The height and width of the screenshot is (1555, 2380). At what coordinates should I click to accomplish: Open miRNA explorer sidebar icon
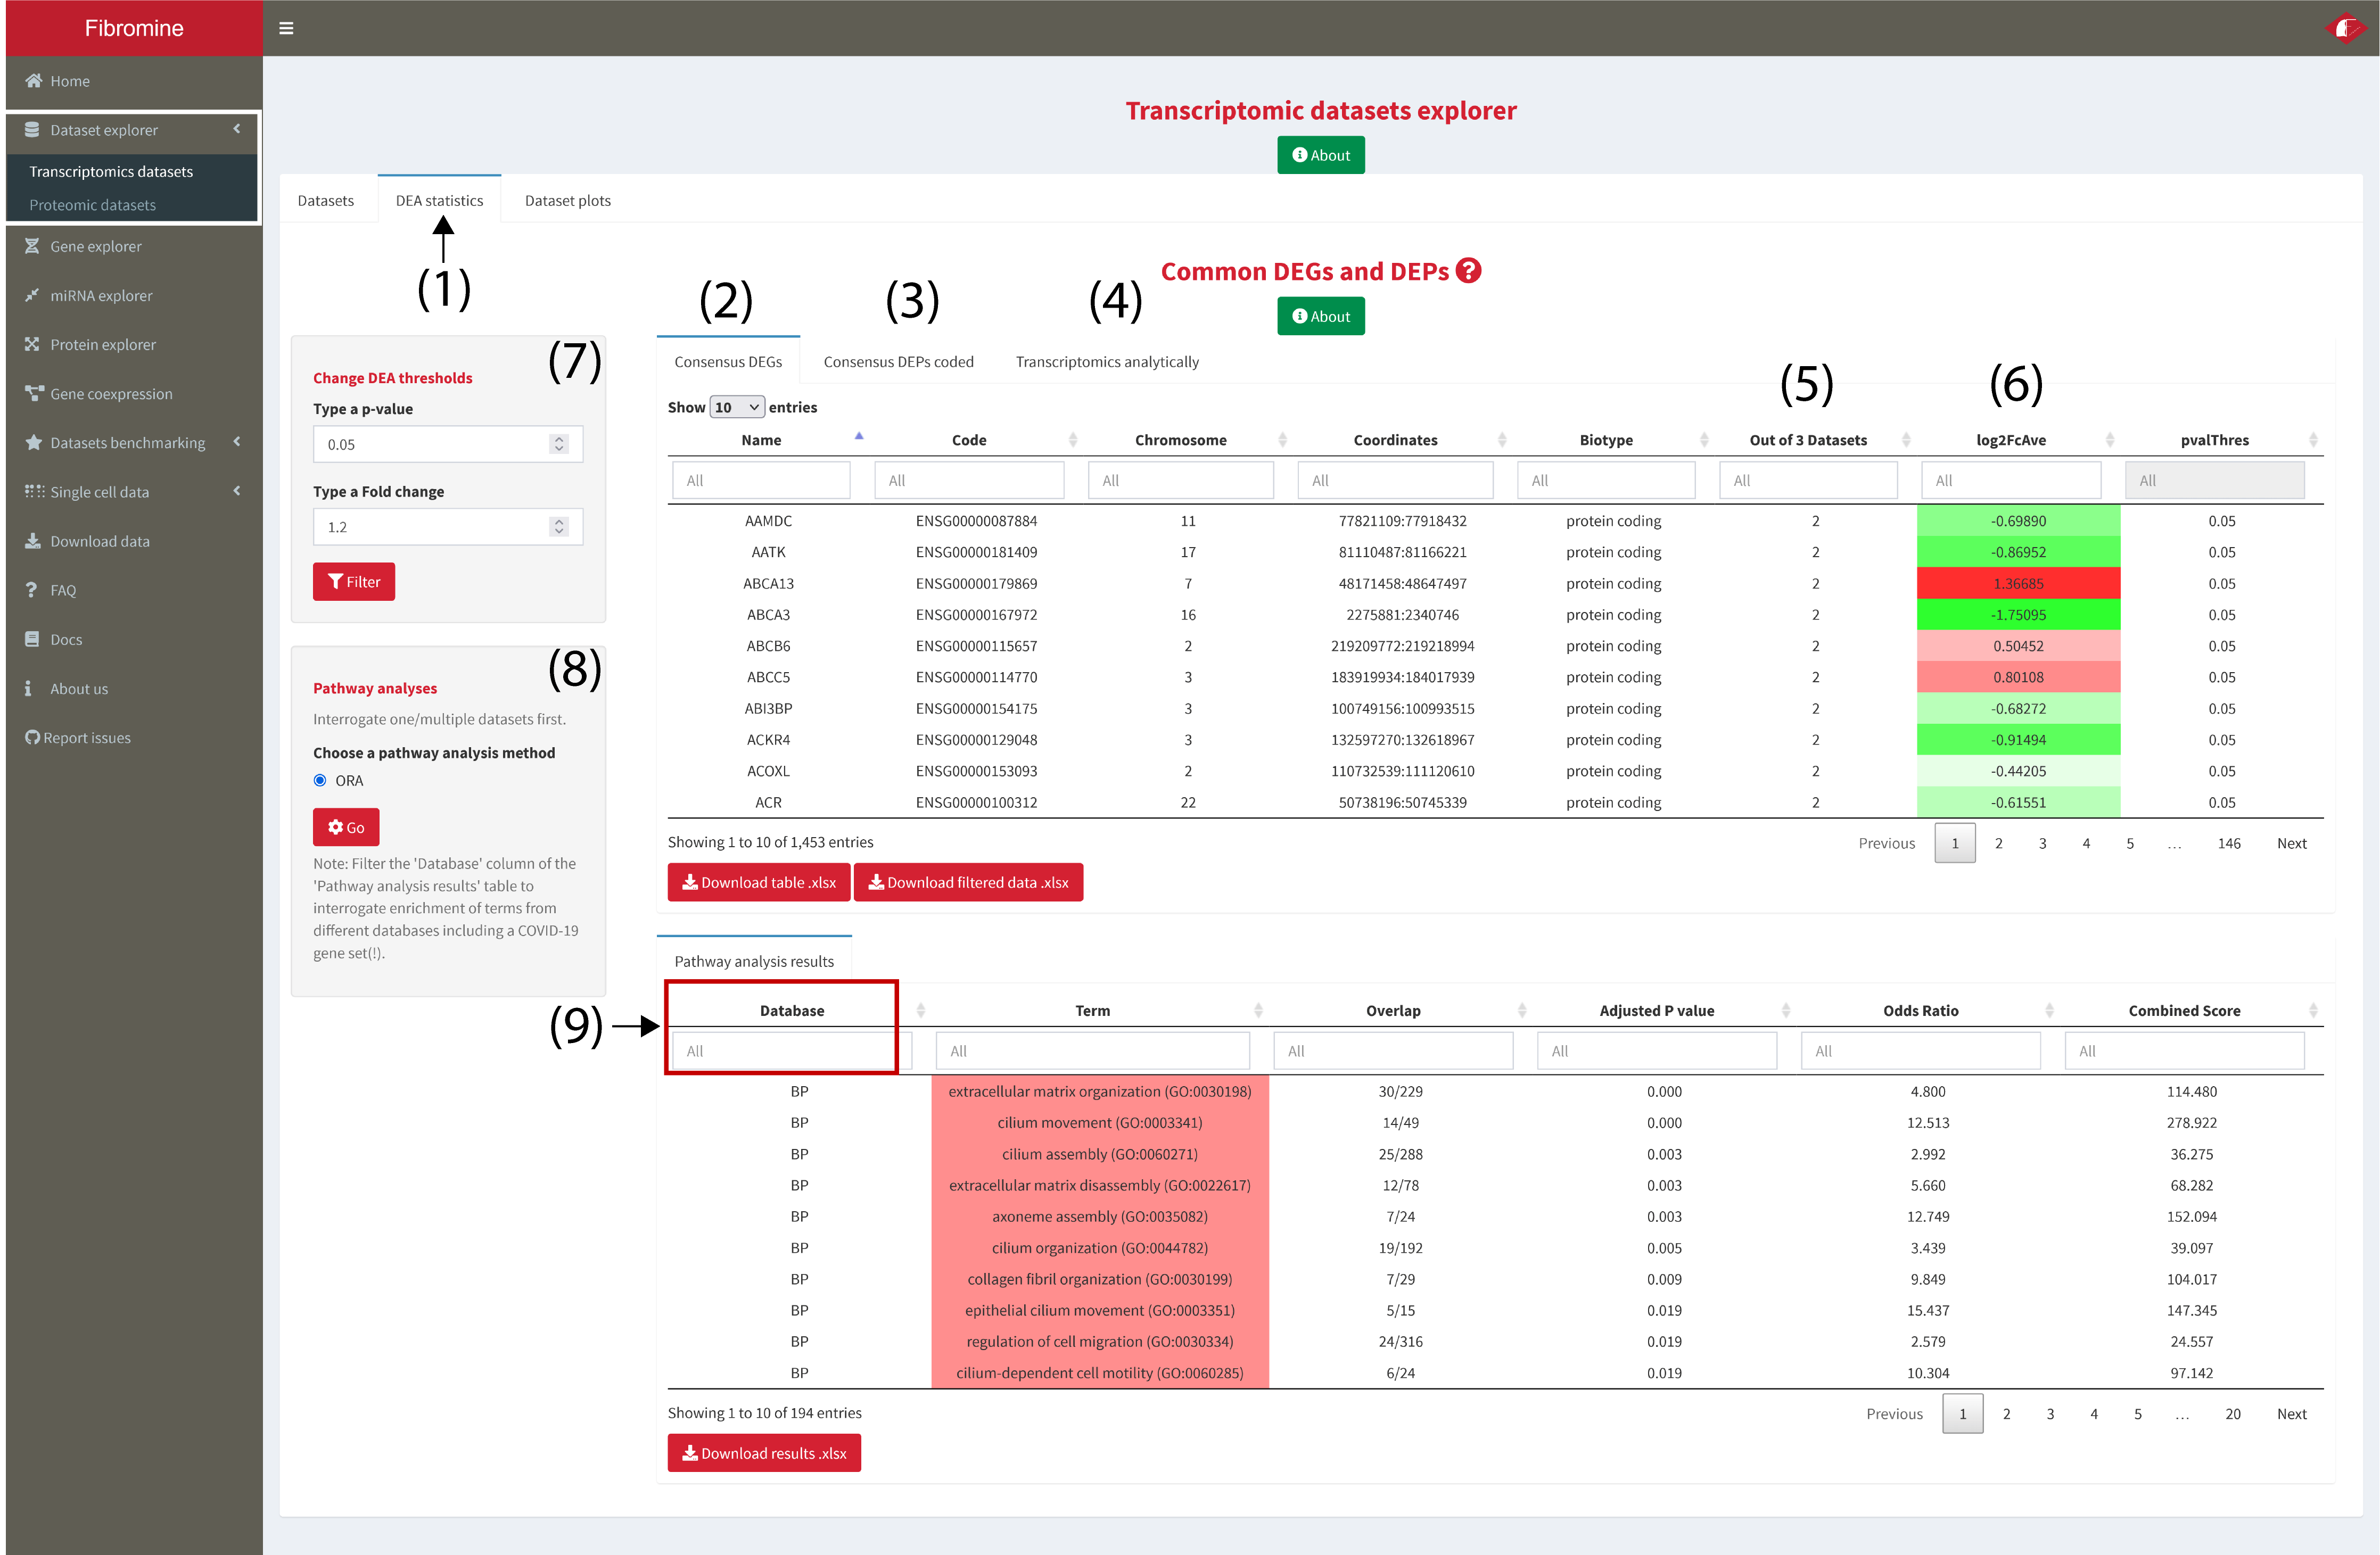click(32, 295)
